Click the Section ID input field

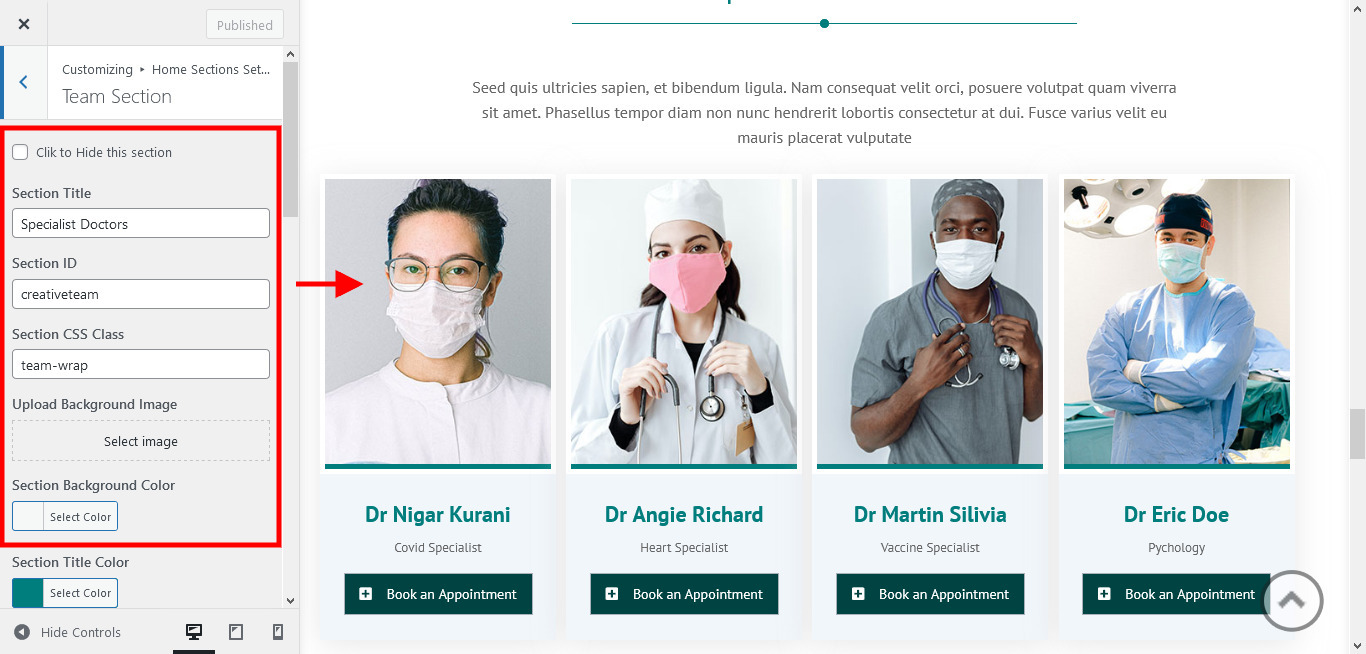point(141,294)
